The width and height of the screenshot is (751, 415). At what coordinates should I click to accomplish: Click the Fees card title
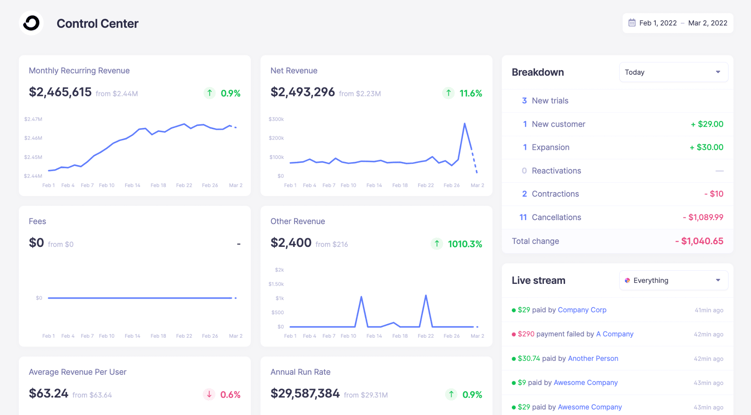37,221
